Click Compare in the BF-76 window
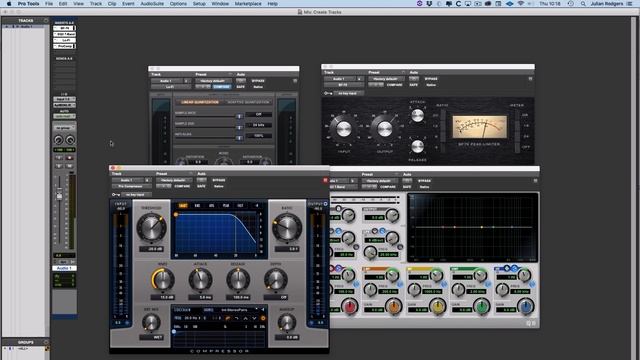The height and width of the screenshot is (360, 640). (394, 85)
